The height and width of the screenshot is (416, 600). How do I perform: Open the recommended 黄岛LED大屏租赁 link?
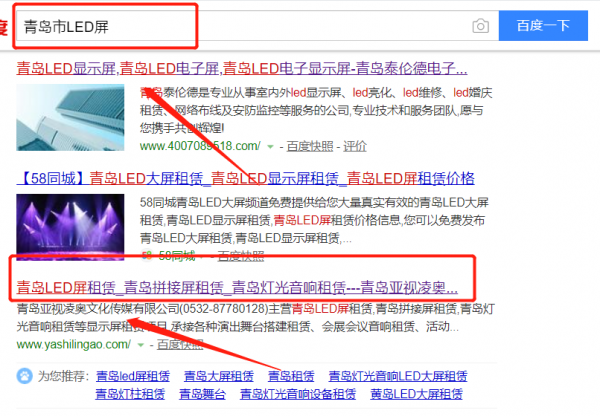pyautogui.click(x=416, y=394)
